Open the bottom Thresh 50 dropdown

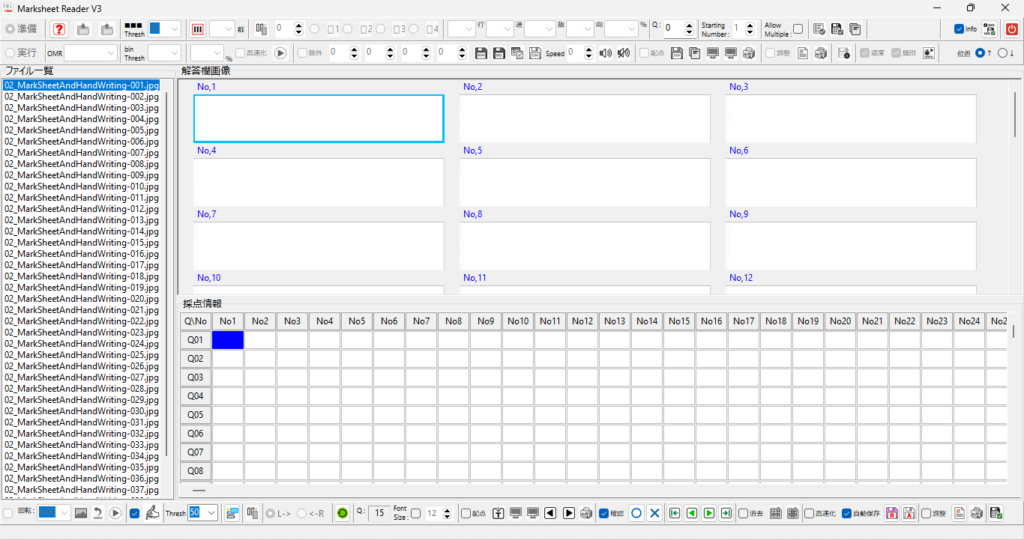click(203, 513)
